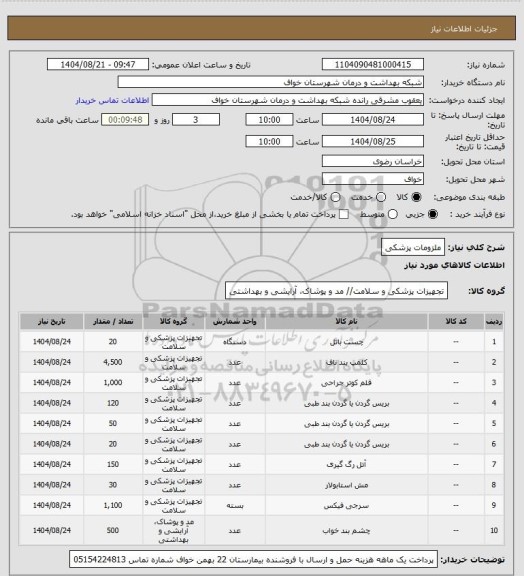
Task: Click response deadline date 1404/08/24 field
Action: (x=373, y=120)
